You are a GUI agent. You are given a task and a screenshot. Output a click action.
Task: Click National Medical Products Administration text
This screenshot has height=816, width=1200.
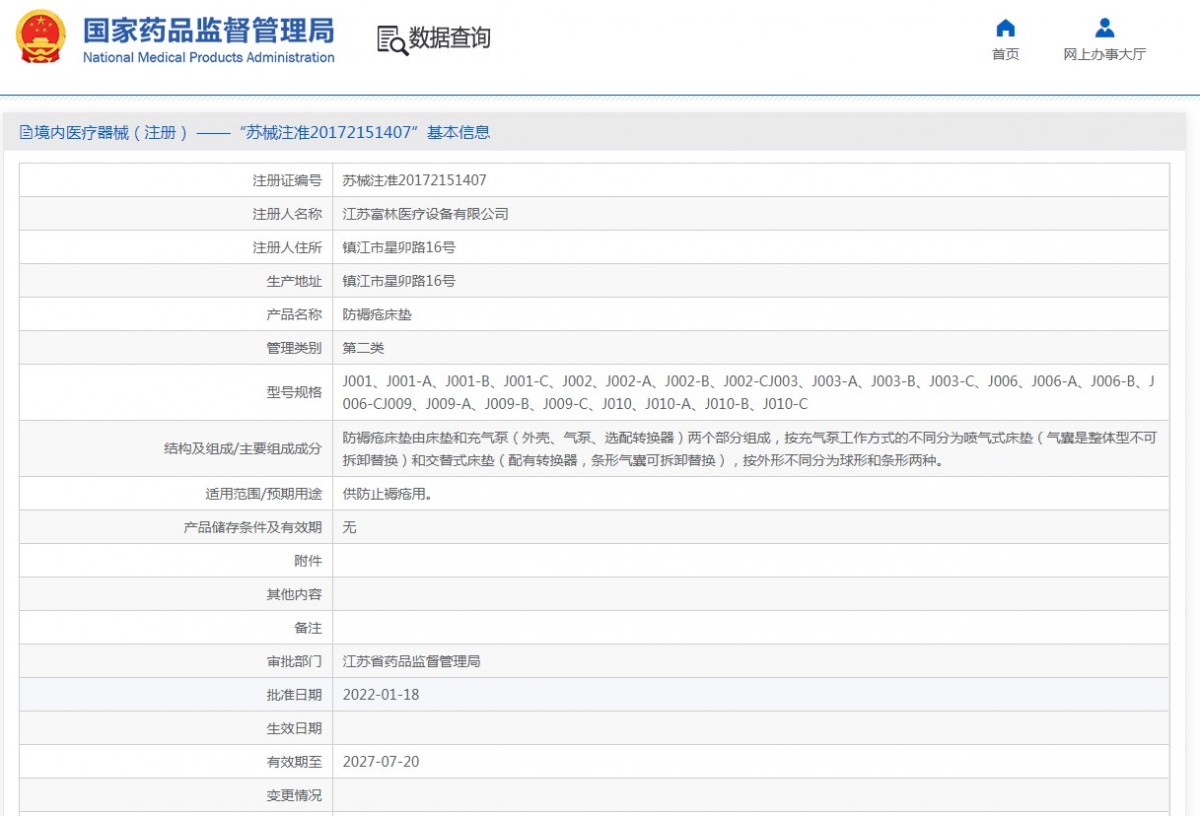[x=208, y=58]
